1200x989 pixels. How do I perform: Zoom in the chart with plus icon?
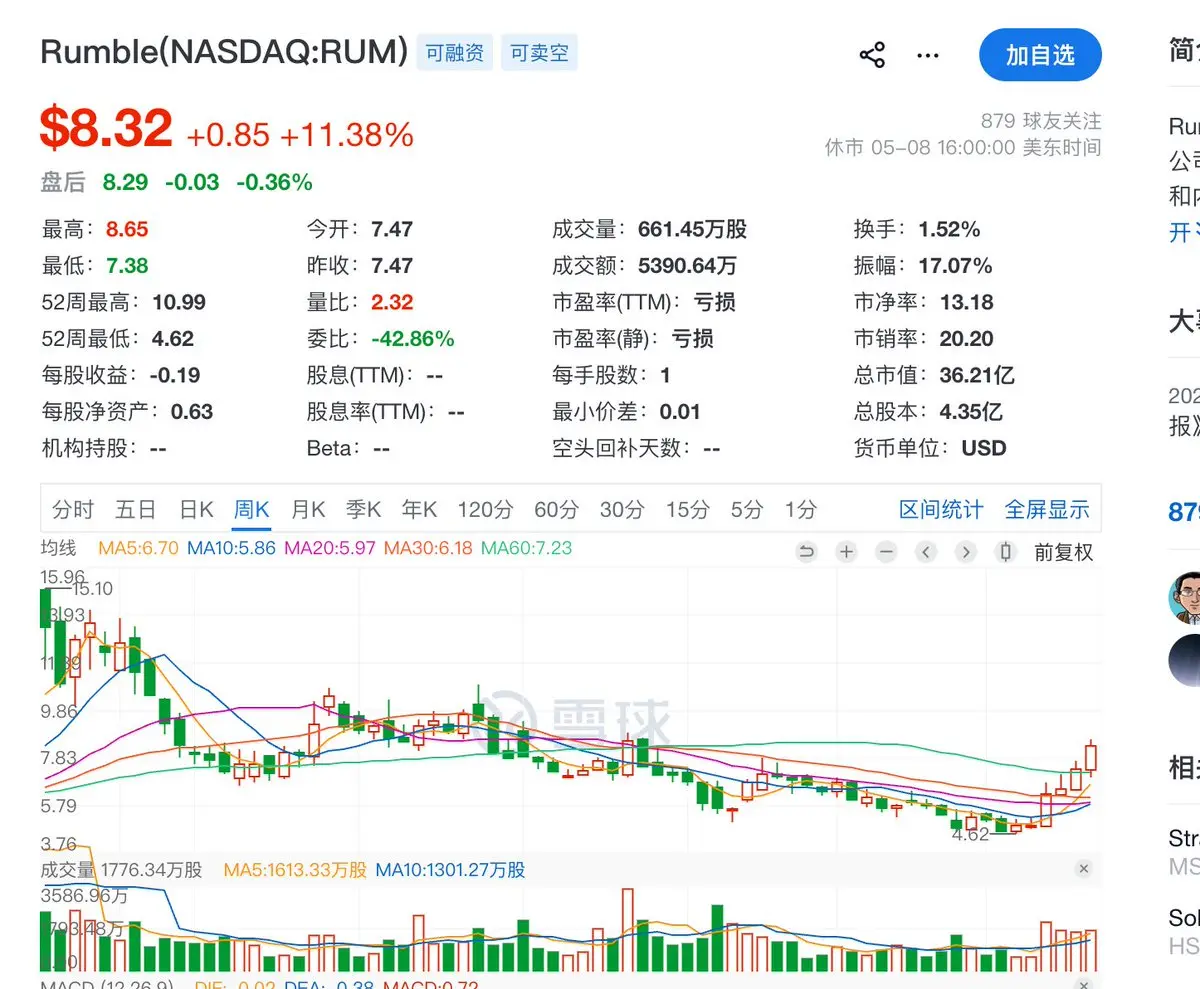coord(846,552)
